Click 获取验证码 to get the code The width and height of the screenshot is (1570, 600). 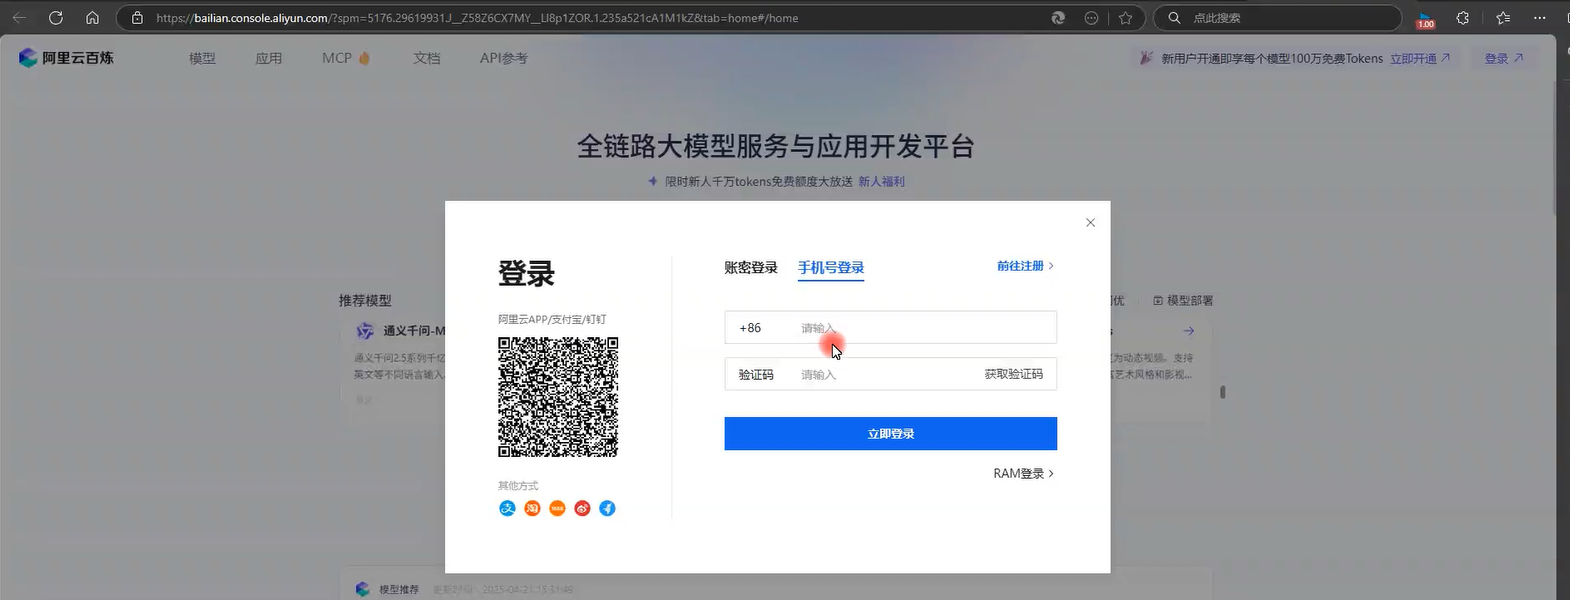pyautogui.click(x=1013, y=374)
